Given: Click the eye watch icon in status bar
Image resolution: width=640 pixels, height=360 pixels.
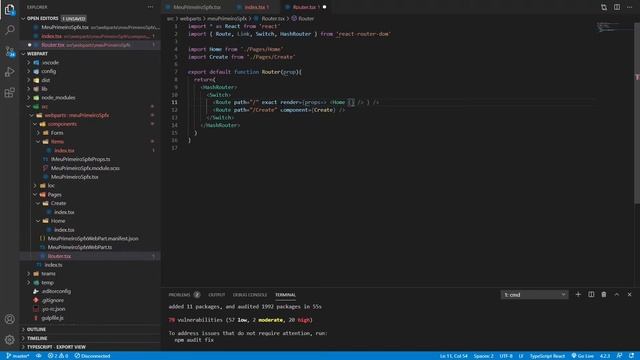Looking at the screenshot, I should (x=39, y=356).
